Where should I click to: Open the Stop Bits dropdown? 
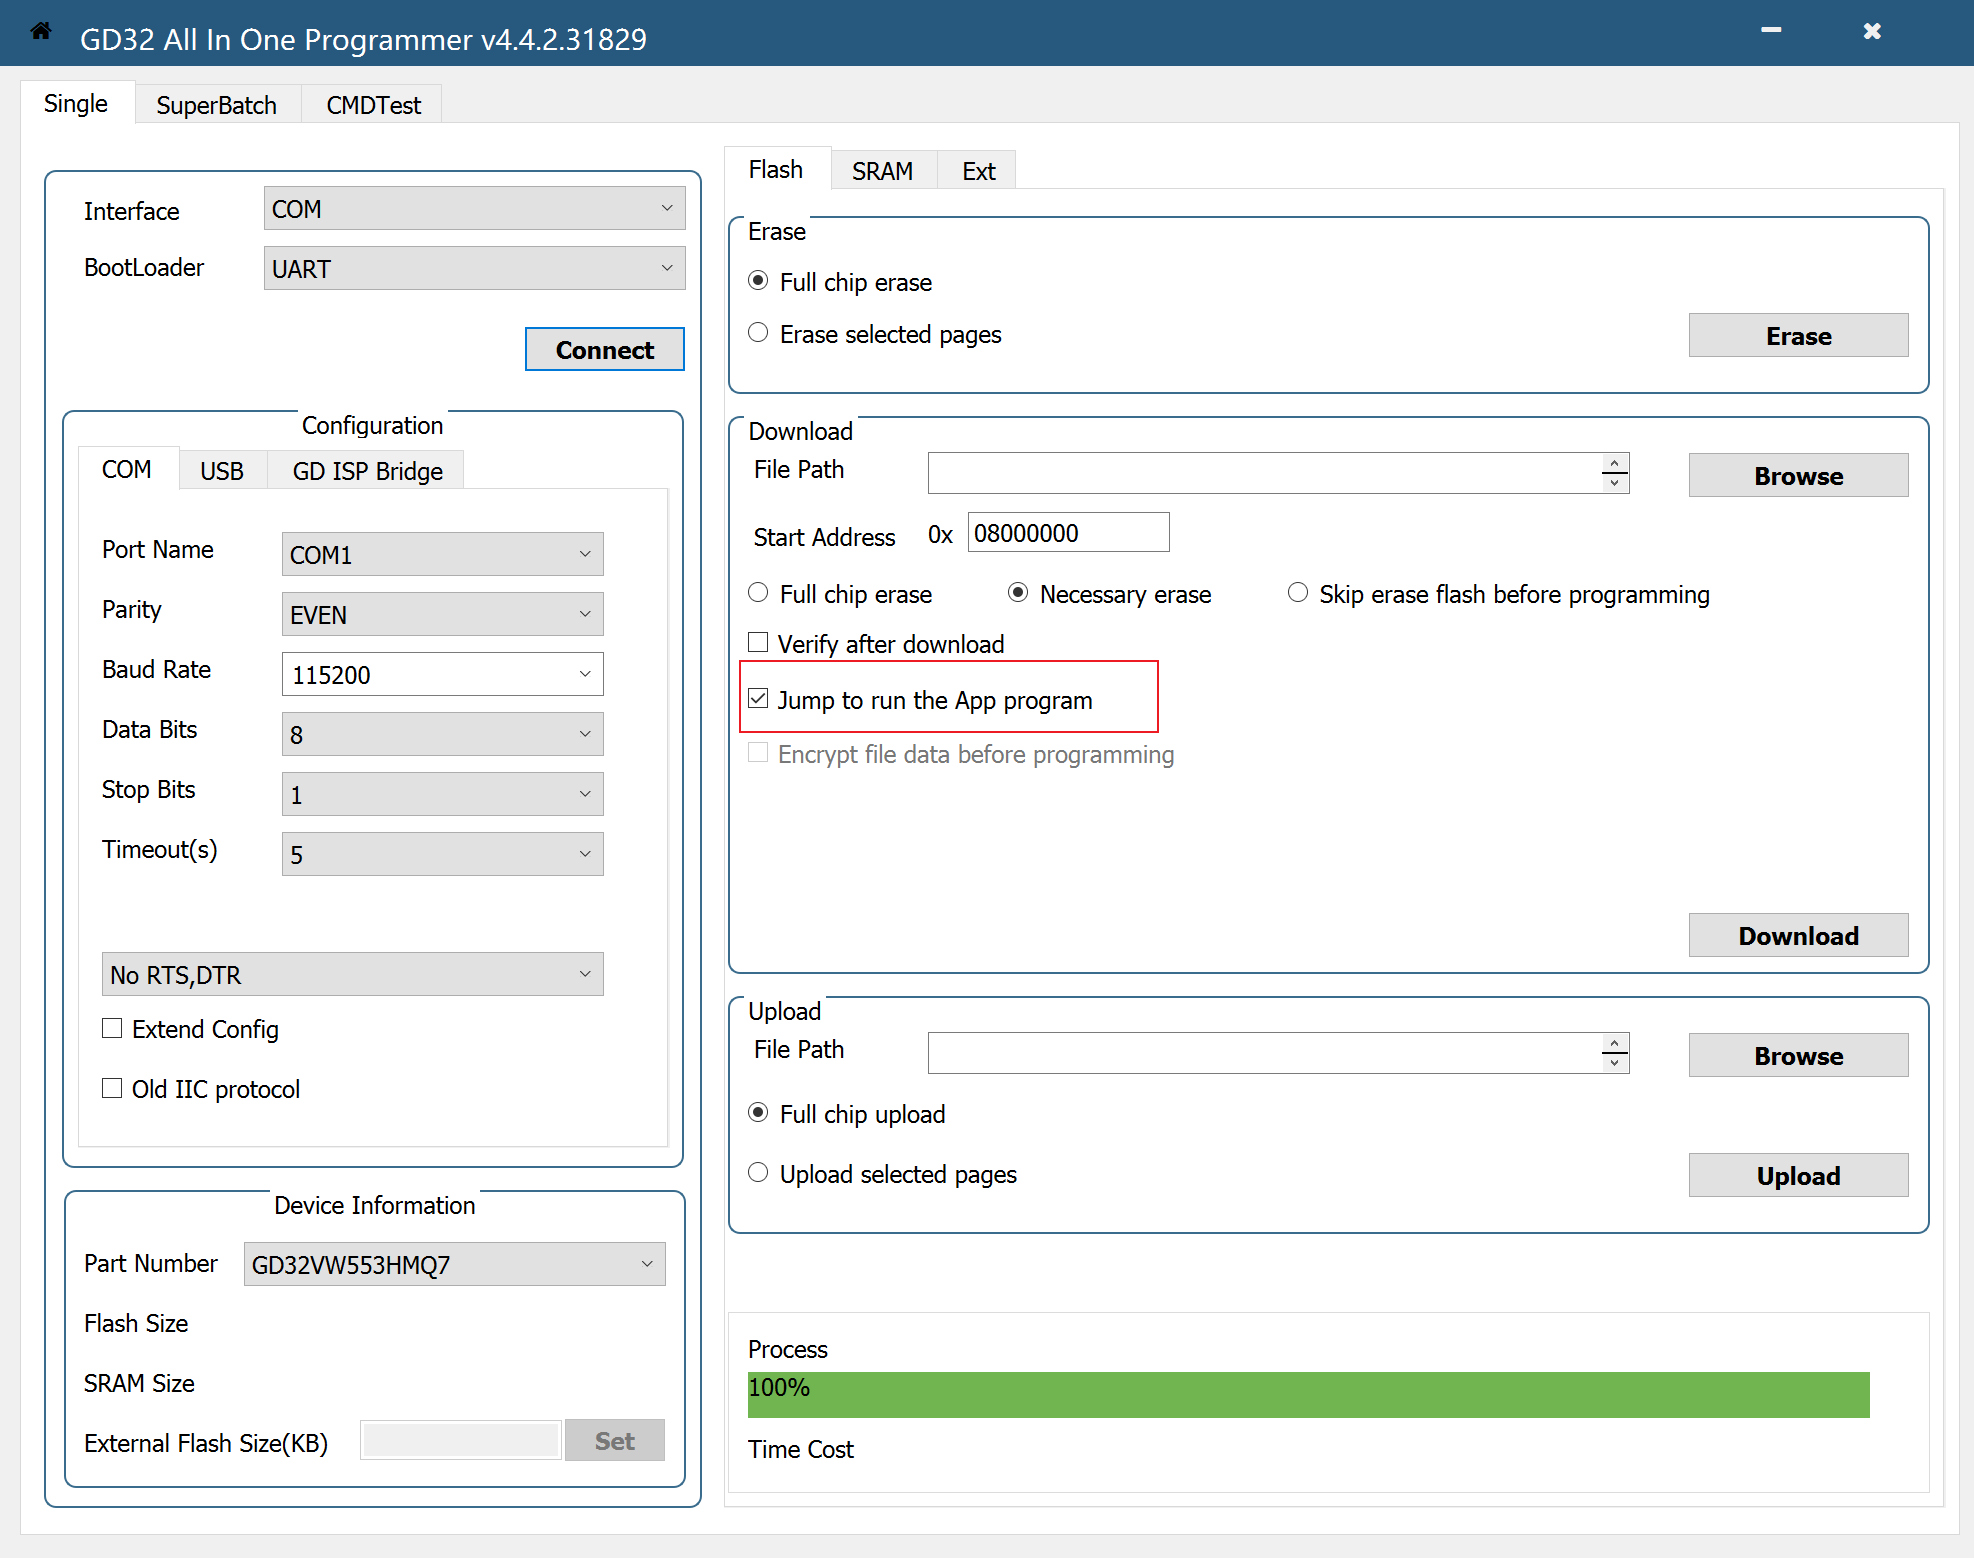point(442,794)
